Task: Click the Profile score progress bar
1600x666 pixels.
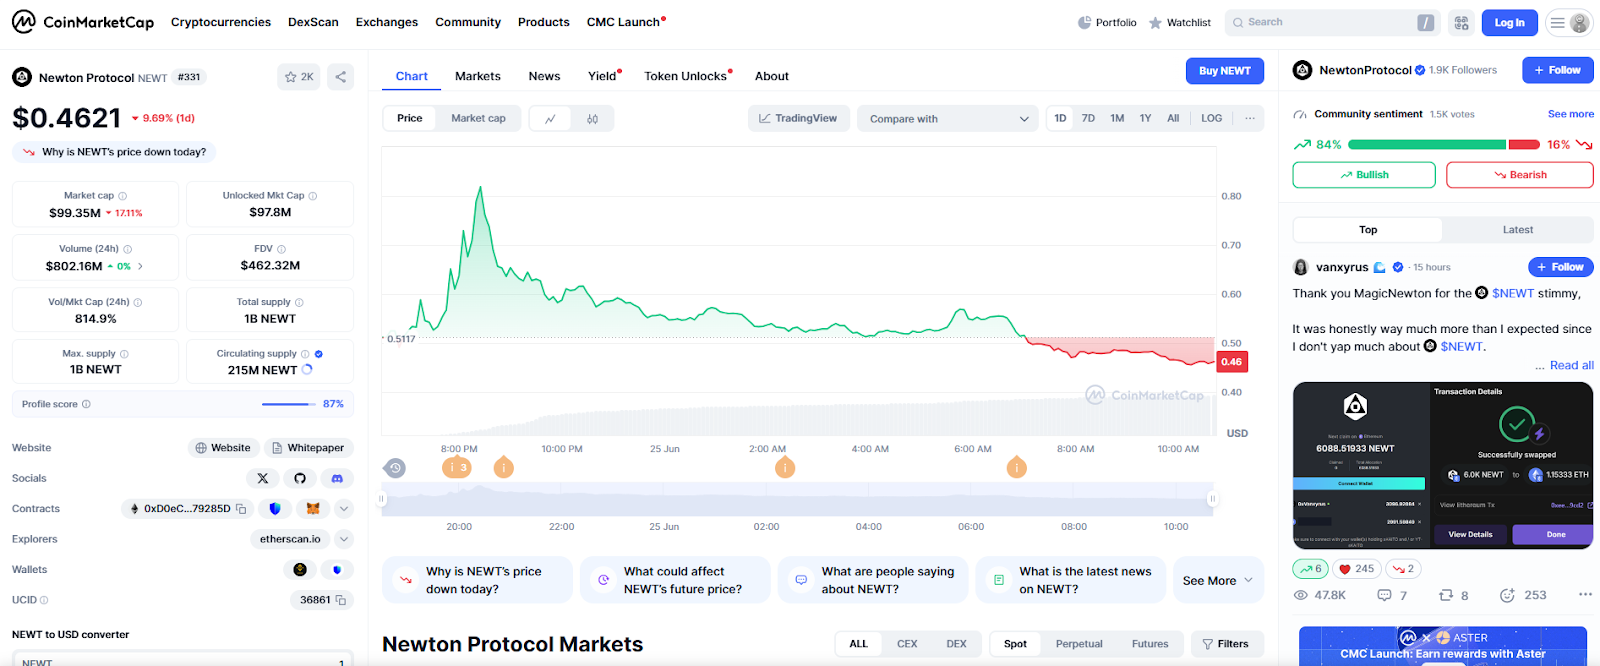Action: (288, 404)
